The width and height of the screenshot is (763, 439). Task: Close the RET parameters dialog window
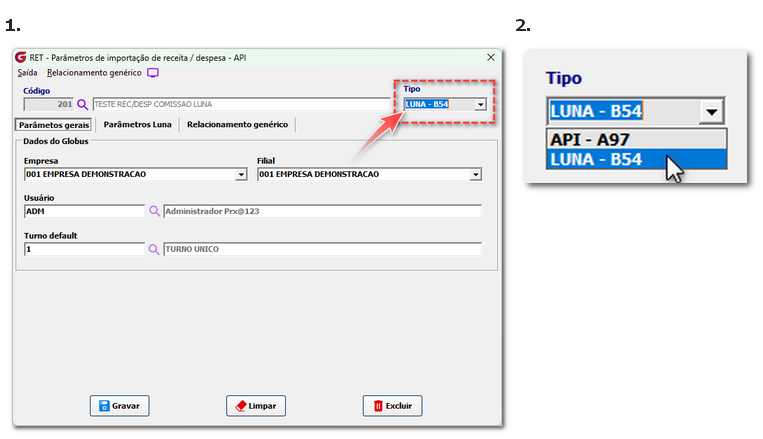(490, 57)
